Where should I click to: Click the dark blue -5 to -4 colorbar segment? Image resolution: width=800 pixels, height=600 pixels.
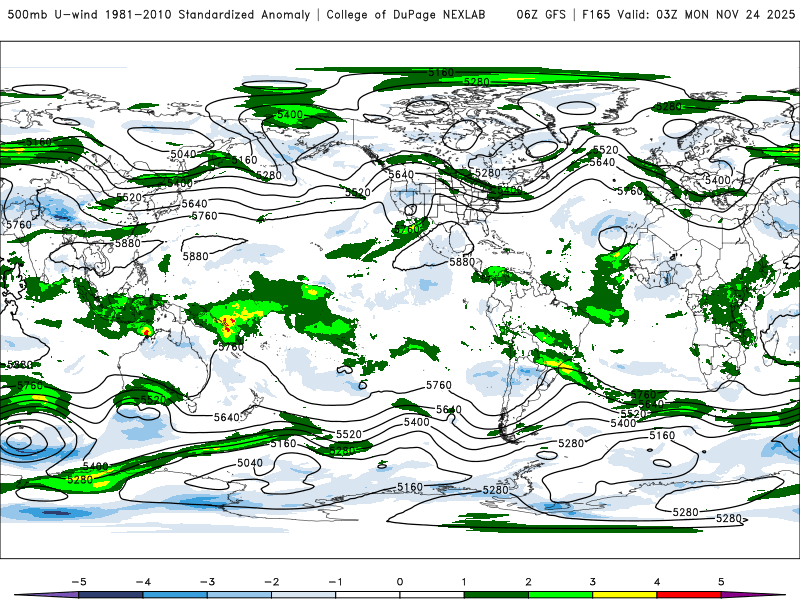point(111,595)
